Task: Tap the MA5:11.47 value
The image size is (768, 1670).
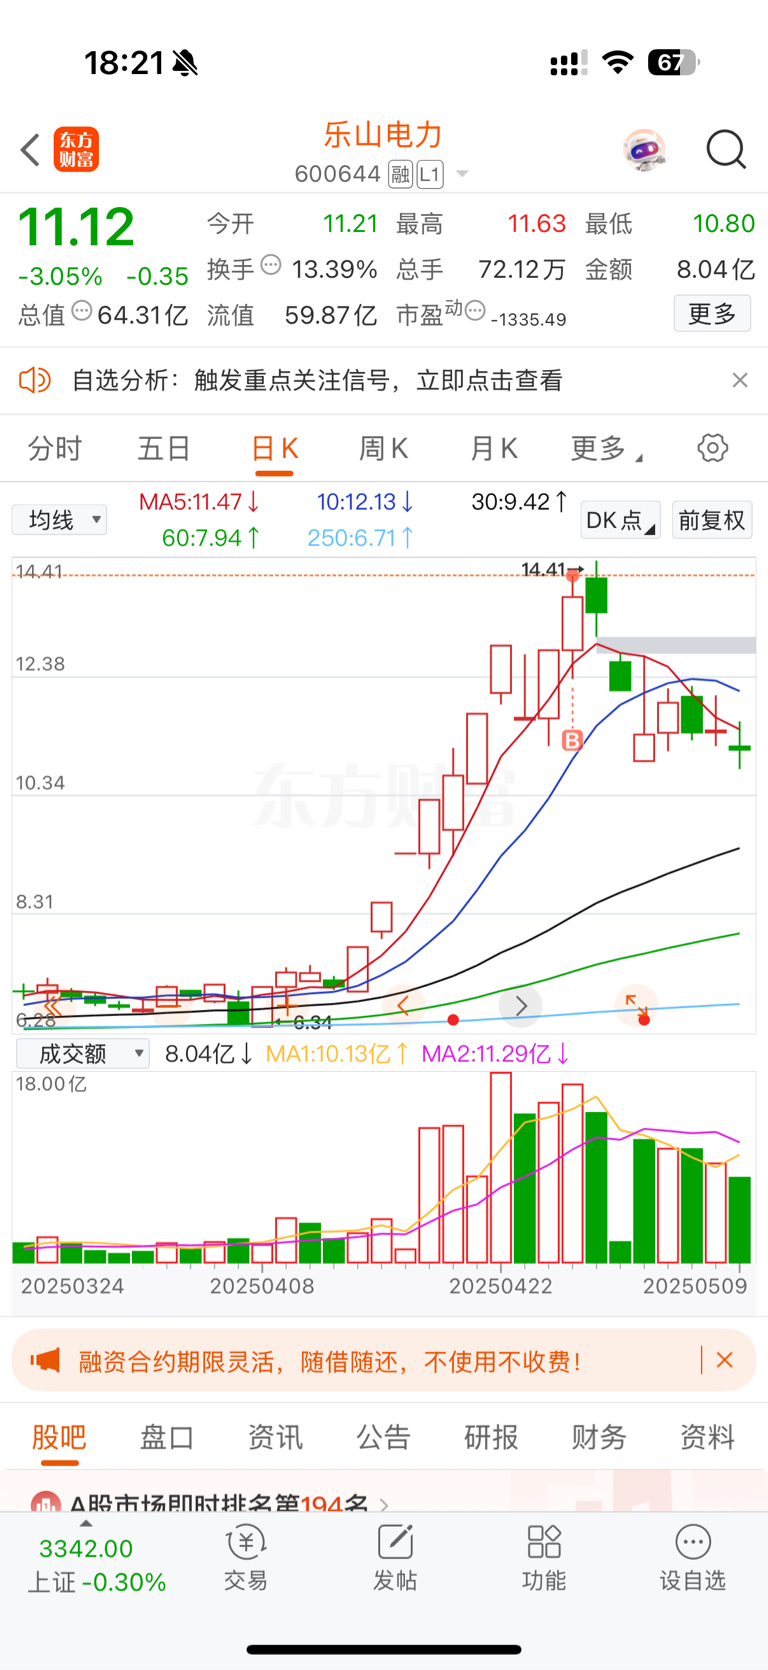Action: pos(199,501)
